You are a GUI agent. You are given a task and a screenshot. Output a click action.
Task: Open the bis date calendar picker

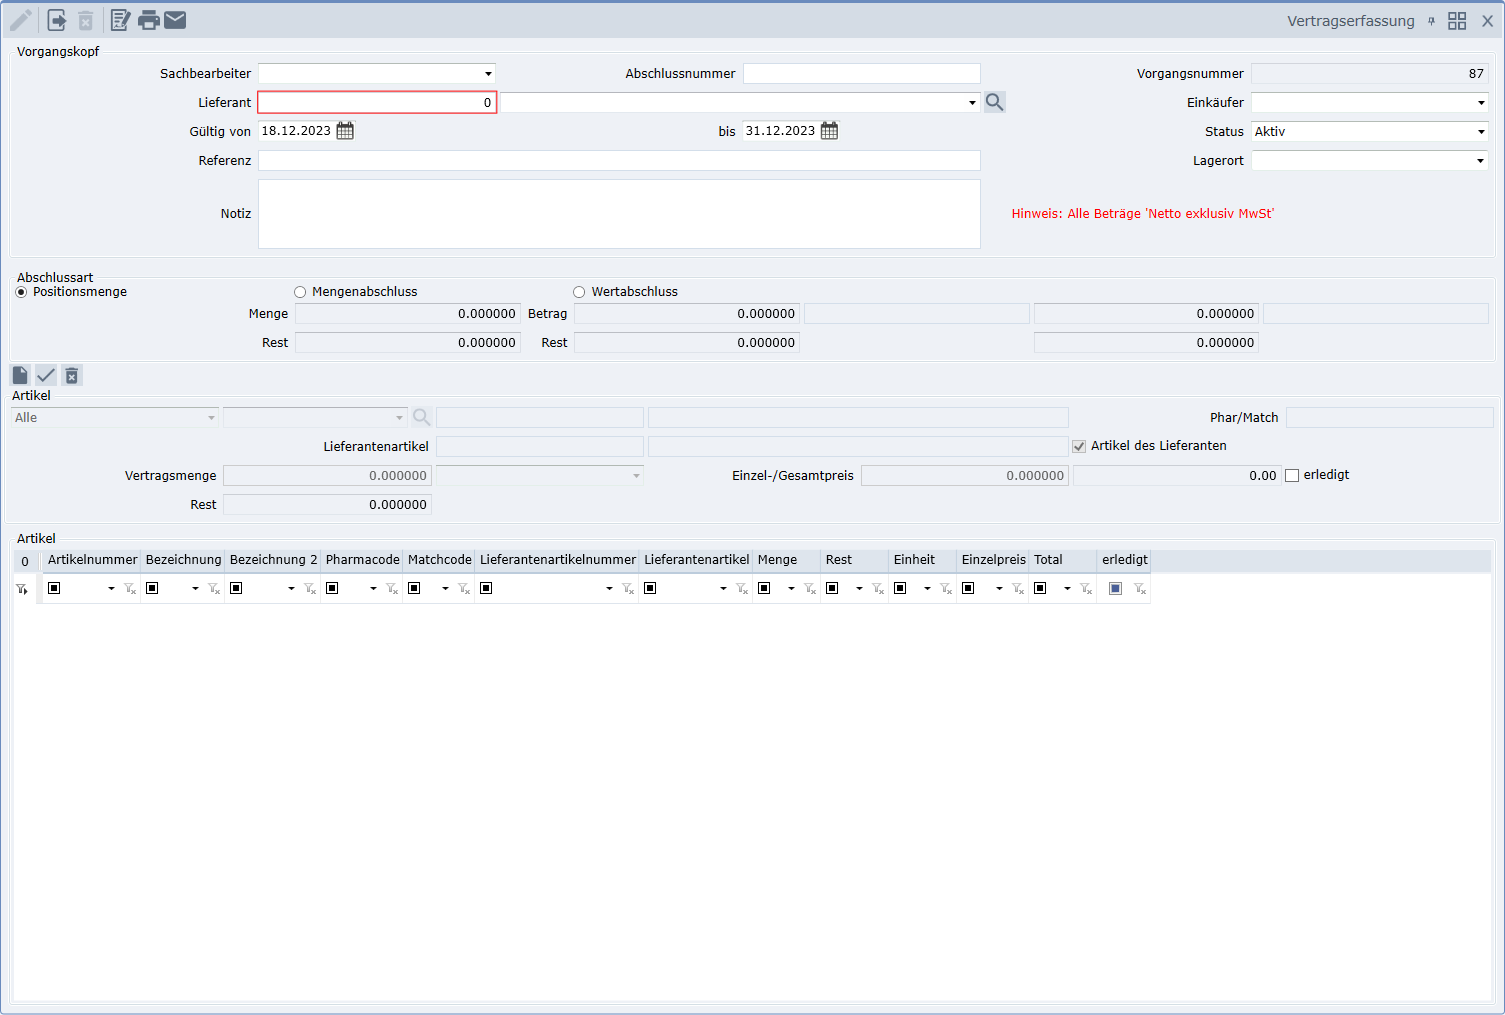pos(829,131)
